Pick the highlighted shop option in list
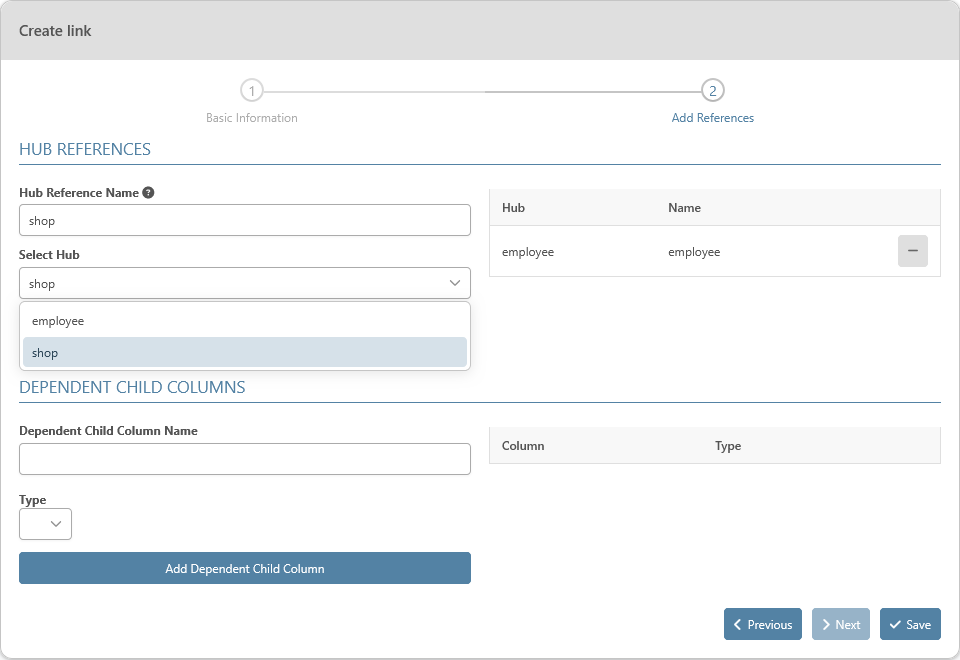The image size is (960, 660). coord(244,353)
